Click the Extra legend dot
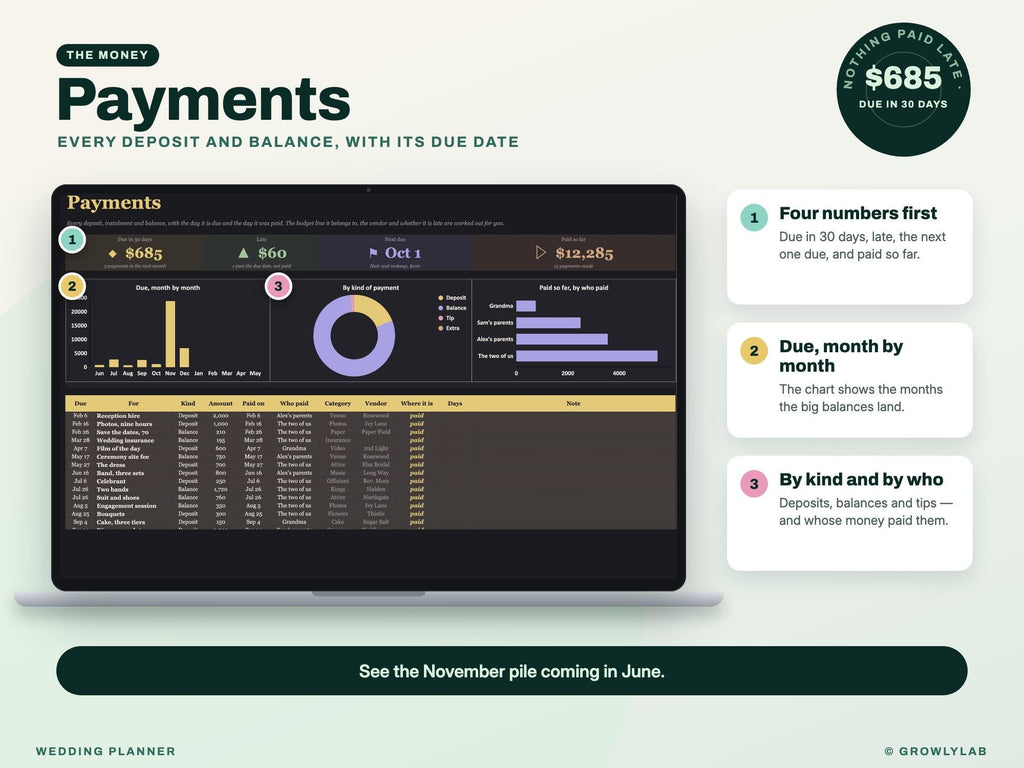The image size is (1024, 768). pos(441,328)
